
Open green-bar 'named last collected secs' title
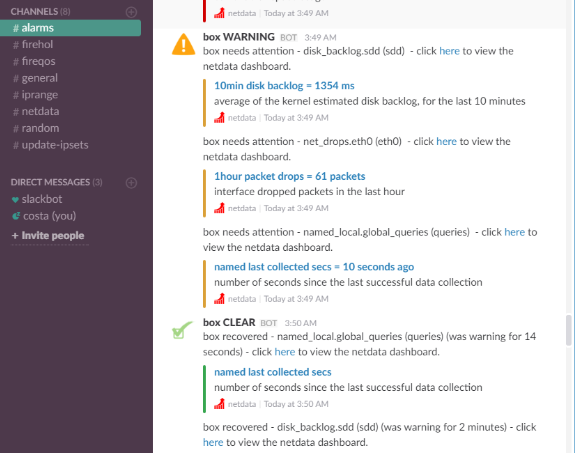click(x=272, y=372)
